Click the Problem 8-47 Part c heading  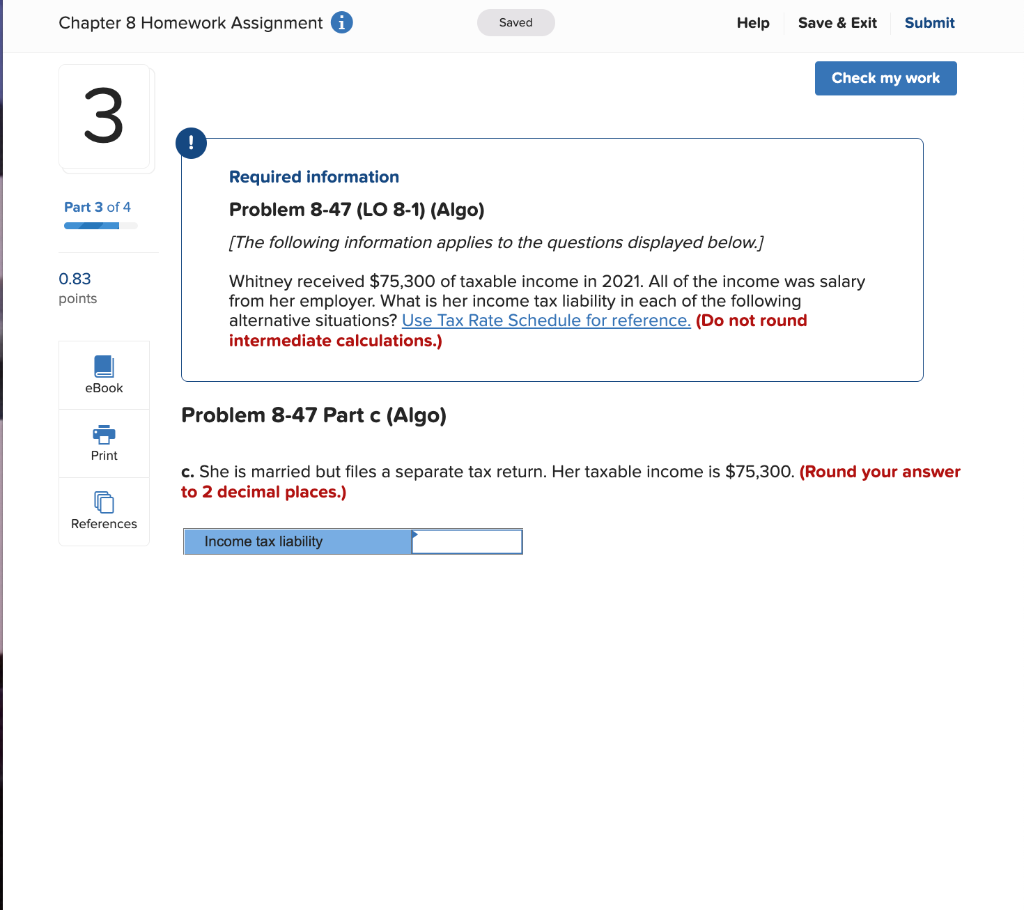click(313, 415)
